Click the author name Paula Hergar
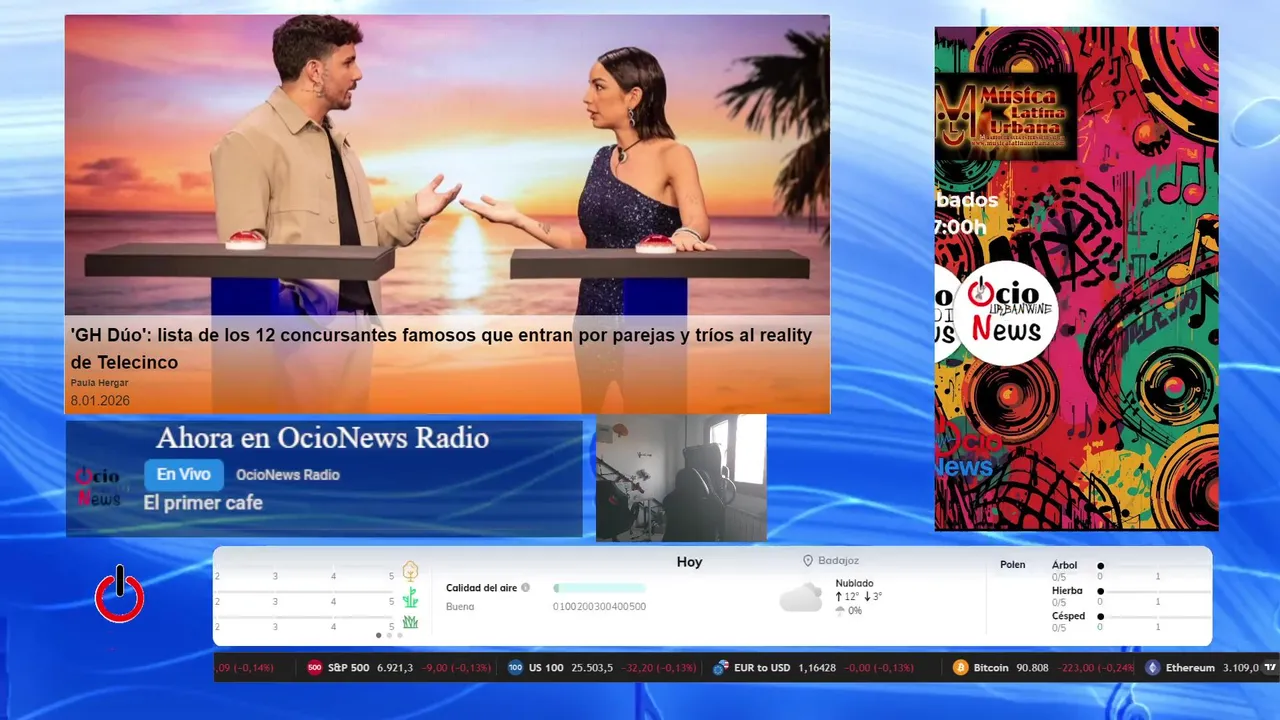Screen dimensions: 1280x720 point(99,383)
